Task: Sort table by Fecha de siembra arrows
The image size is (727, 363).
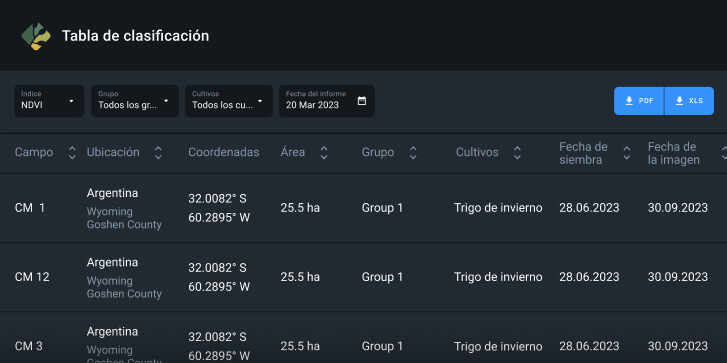Action: [x=626, y=153]
